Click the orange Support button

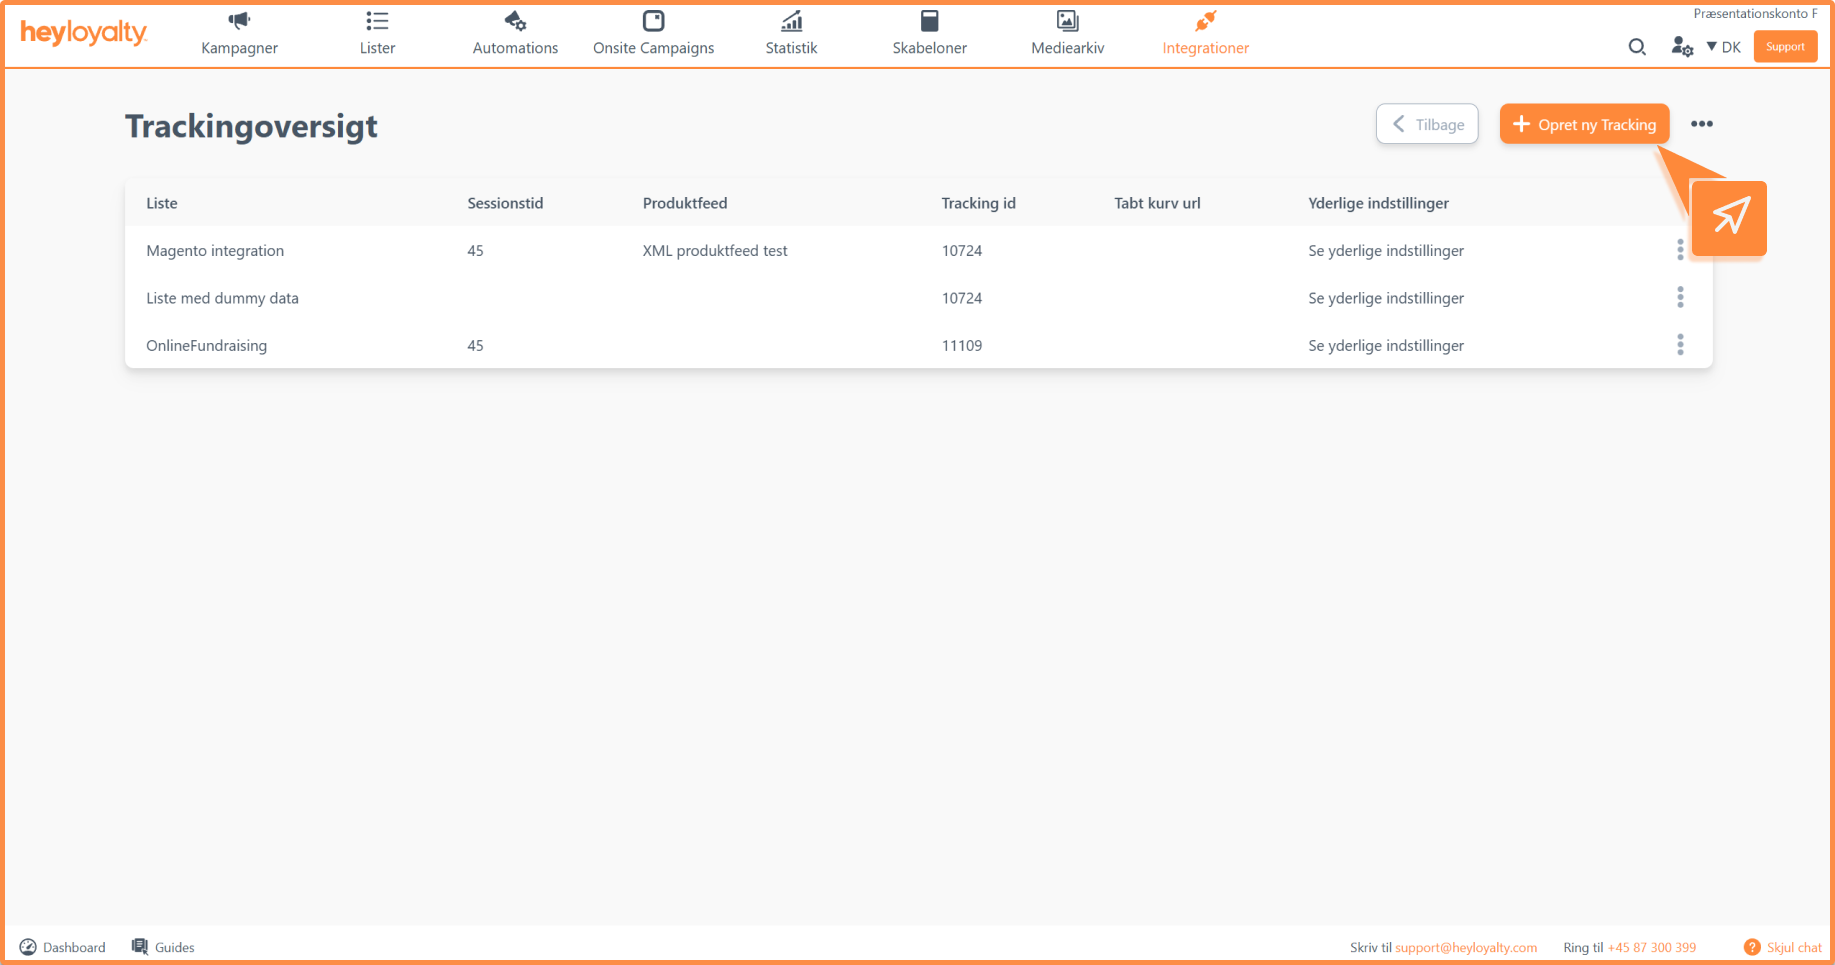click(x=1785, y=47)
